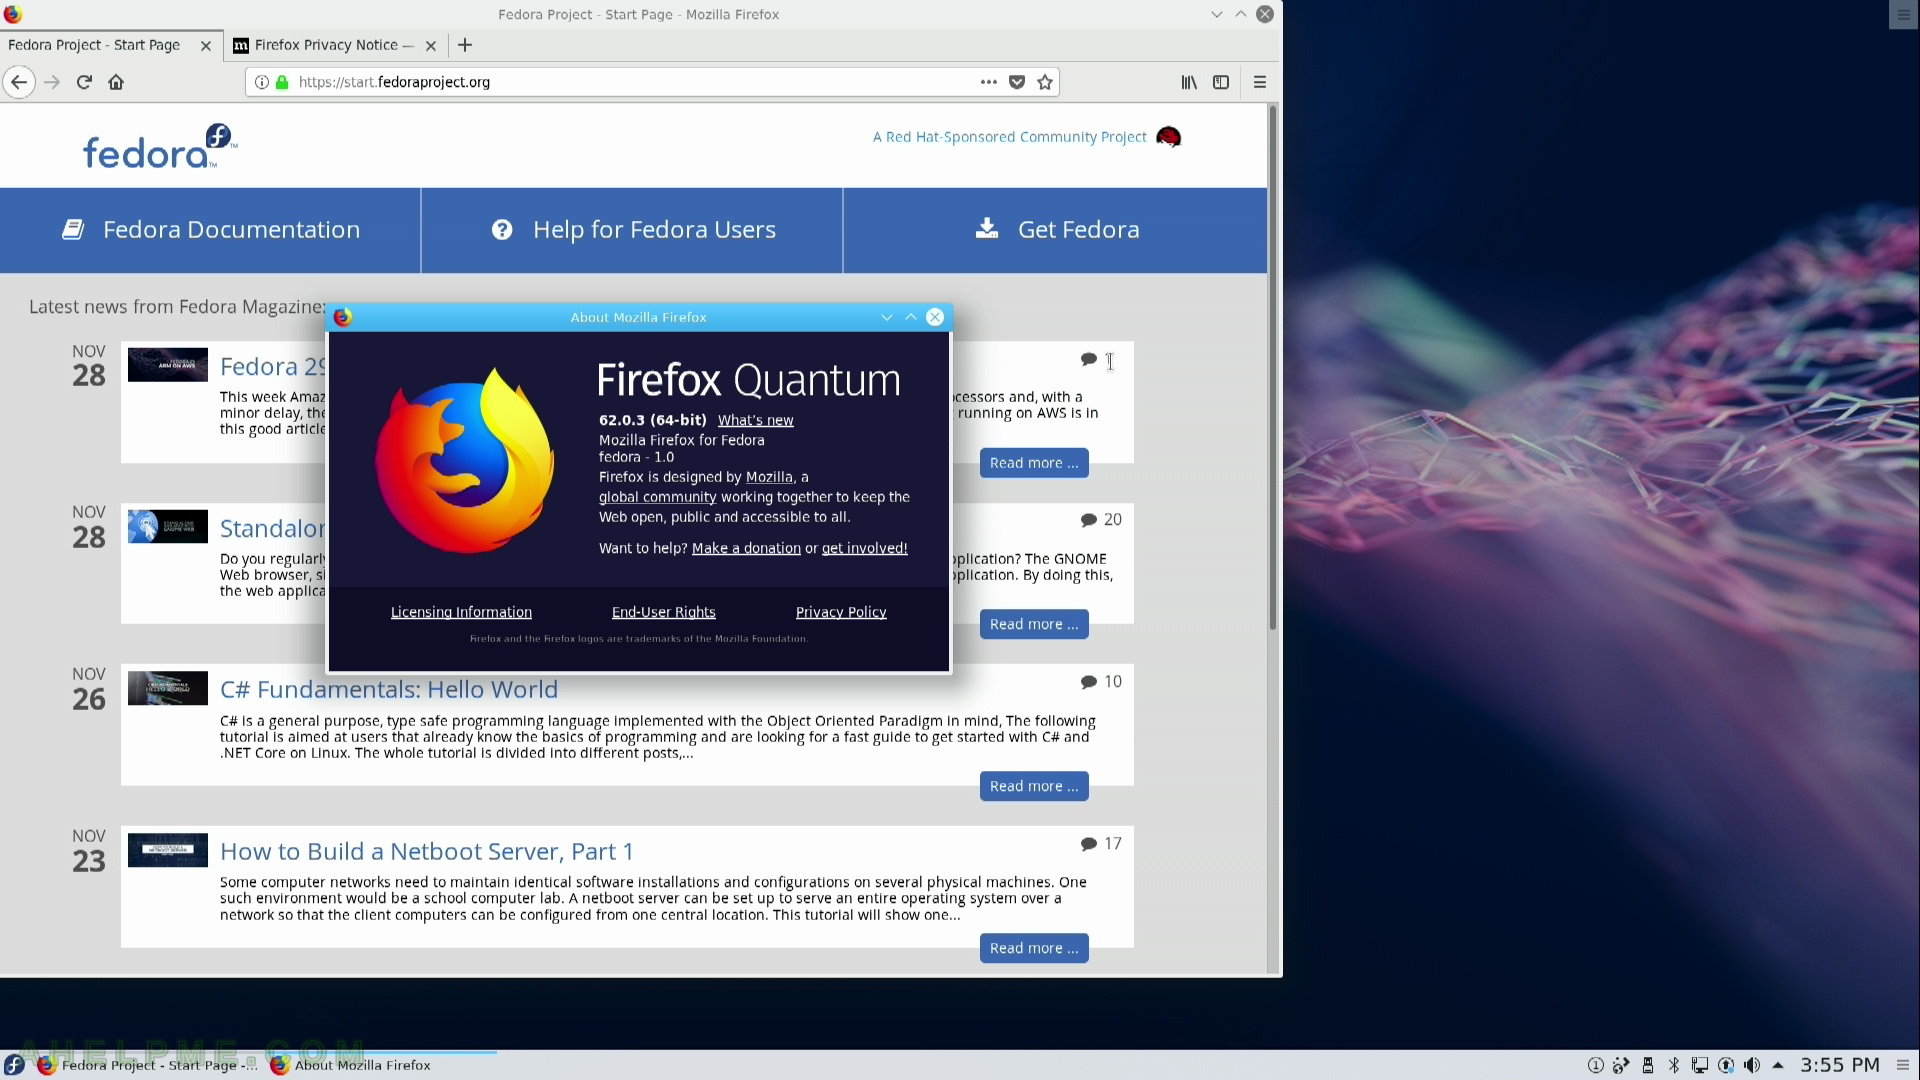Click the page vertical scrollbar
The image size is (1920, 1080).
pyautogui.click(x=1273, y=370)
